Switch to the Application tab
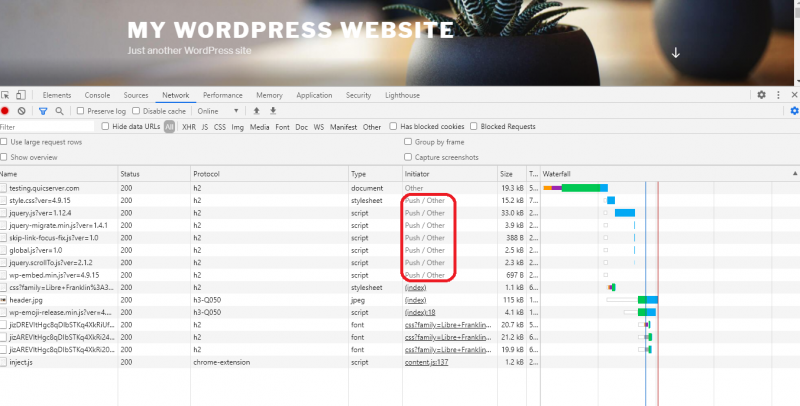800x406 pixels. 314,95
